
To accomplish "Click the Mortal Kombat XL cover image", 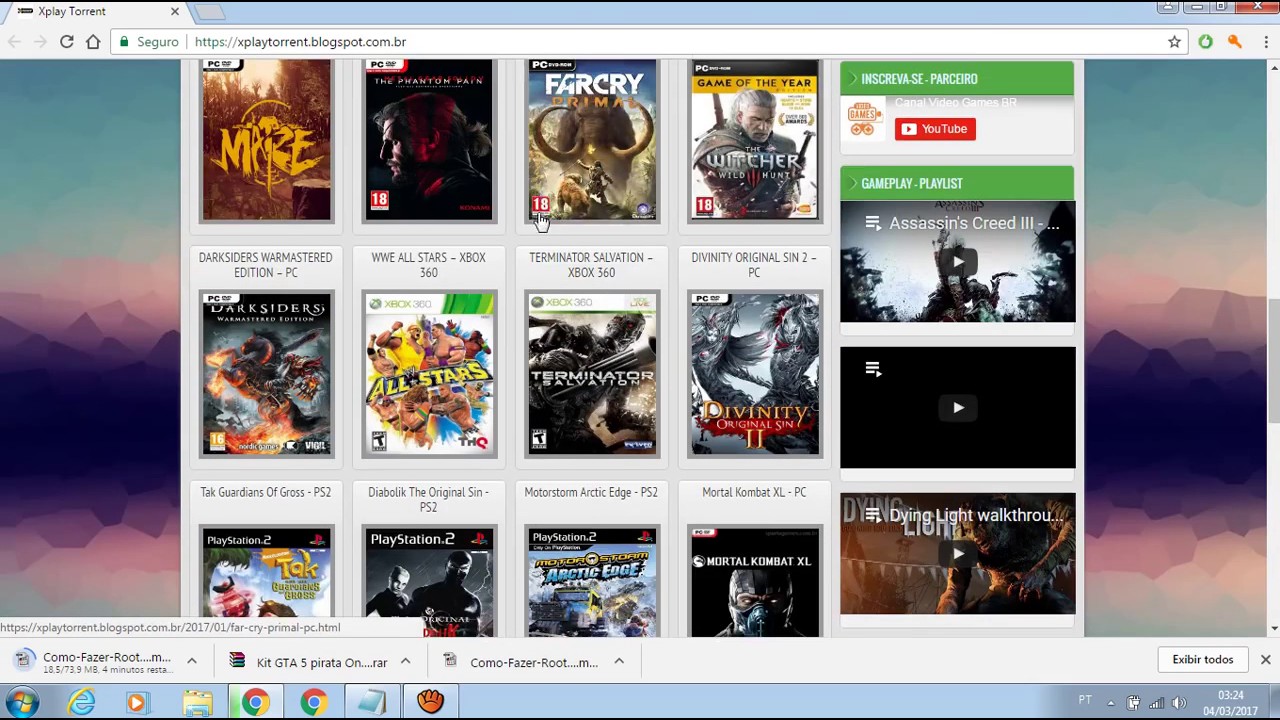I will coord(754,581).
